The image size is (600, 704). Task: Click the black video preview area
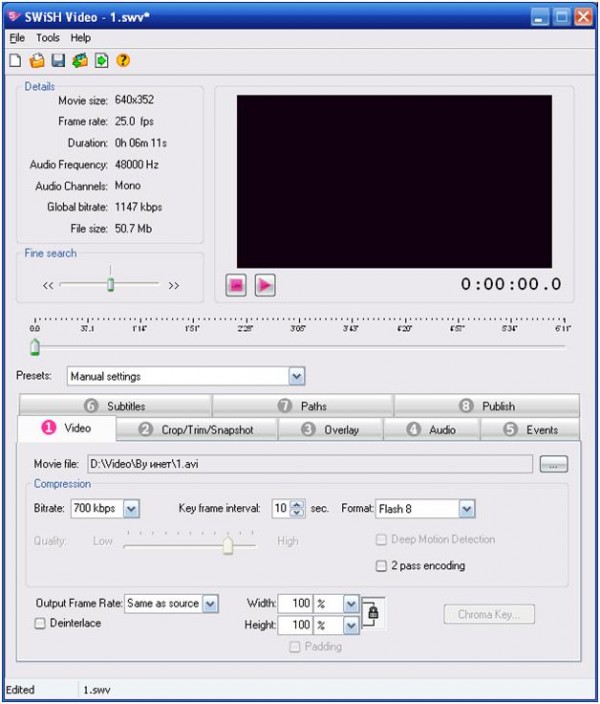tap(394, 181)
